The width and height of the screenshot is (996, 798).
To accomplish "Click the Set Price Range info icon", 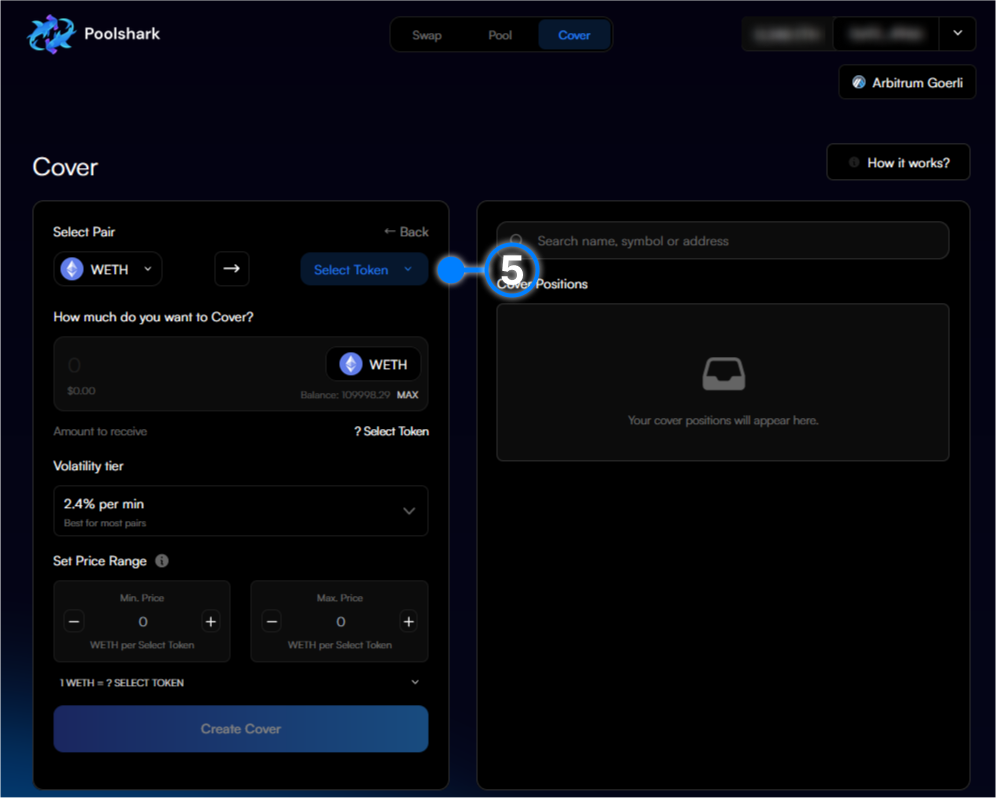I will [x=162, y=561].
